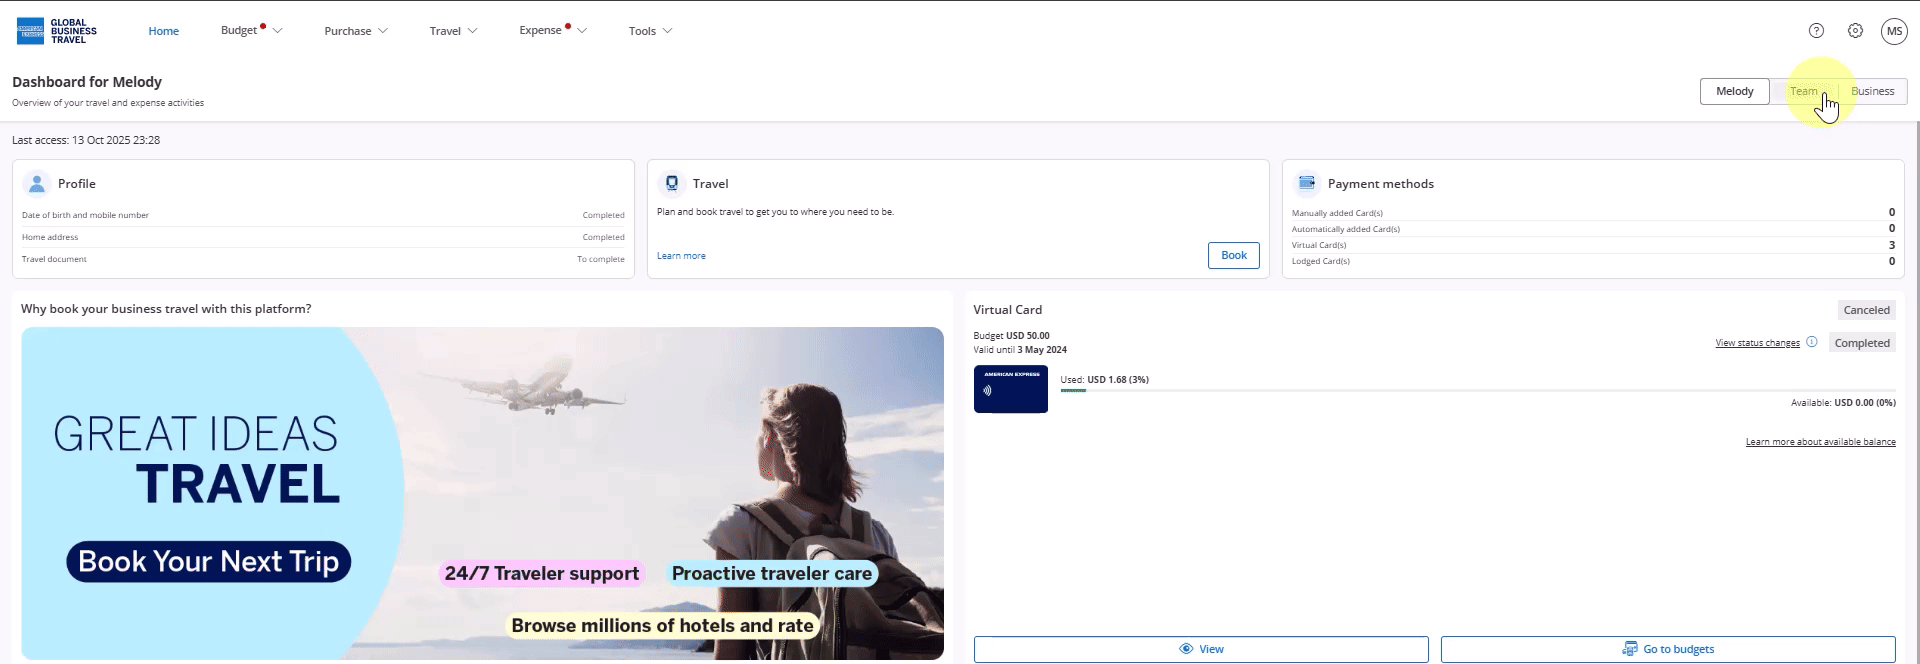Image resolution: width=1920 pixels, height=664 pixels.
Task: Click the 24/7 Traveler support label
Action: click(x=541, y=574)
